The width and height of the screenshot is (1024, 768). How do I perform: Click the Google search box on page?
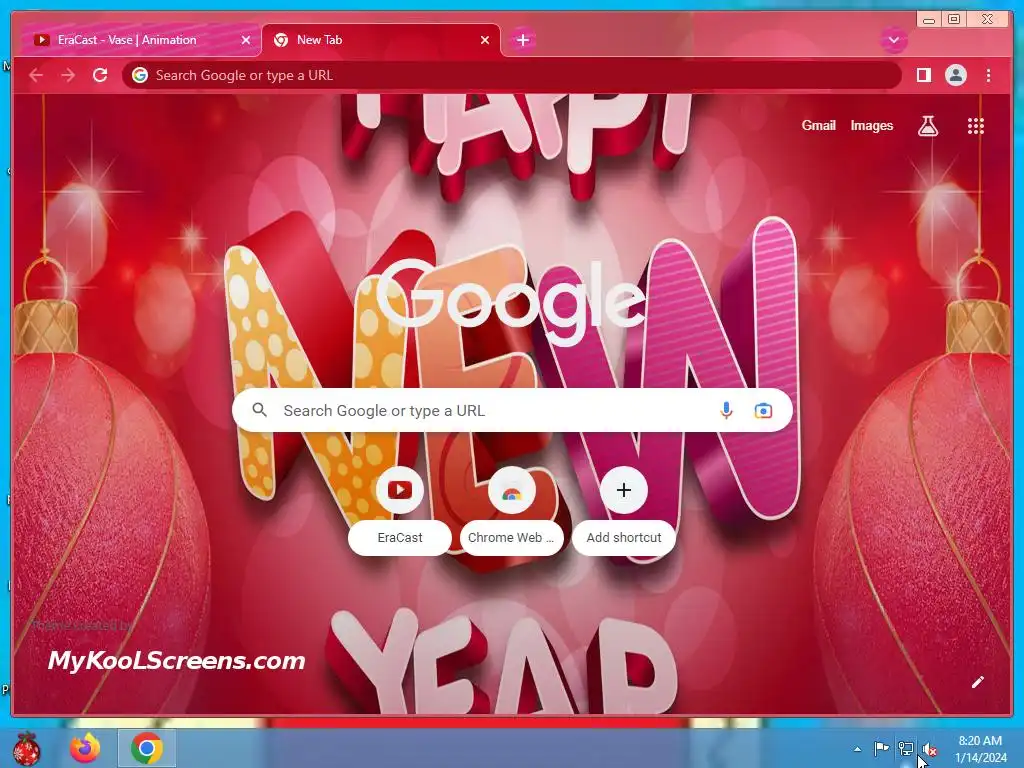point(512,410)
